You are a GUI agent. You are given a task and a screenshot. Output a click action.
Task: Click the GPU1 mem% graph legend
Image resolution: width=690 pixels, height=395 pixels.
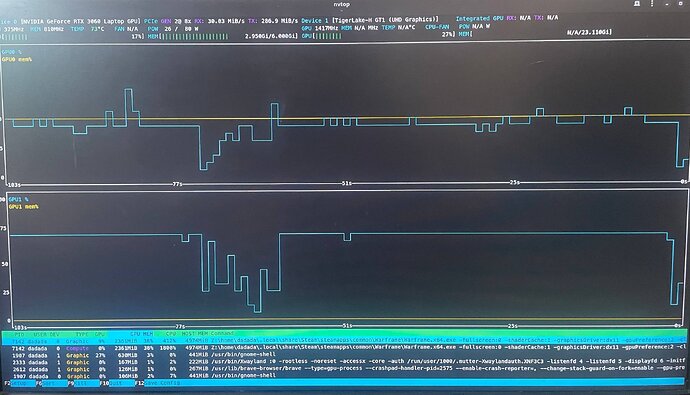point(24,206)
